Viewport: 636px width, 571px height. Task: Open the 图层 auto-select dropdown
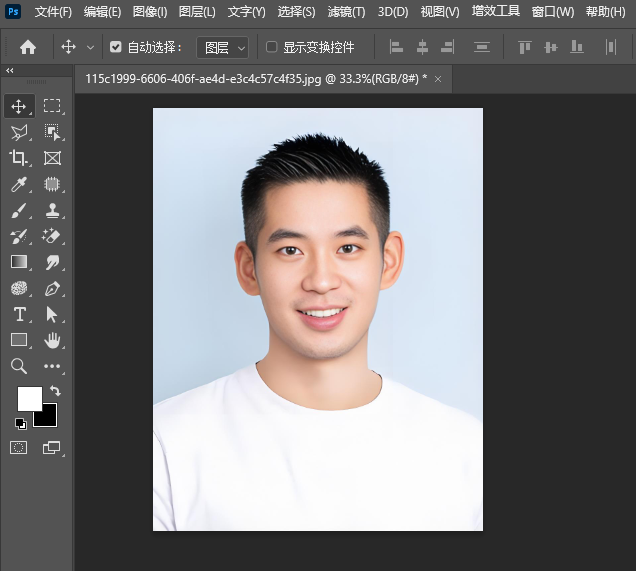tap(222, 47)
